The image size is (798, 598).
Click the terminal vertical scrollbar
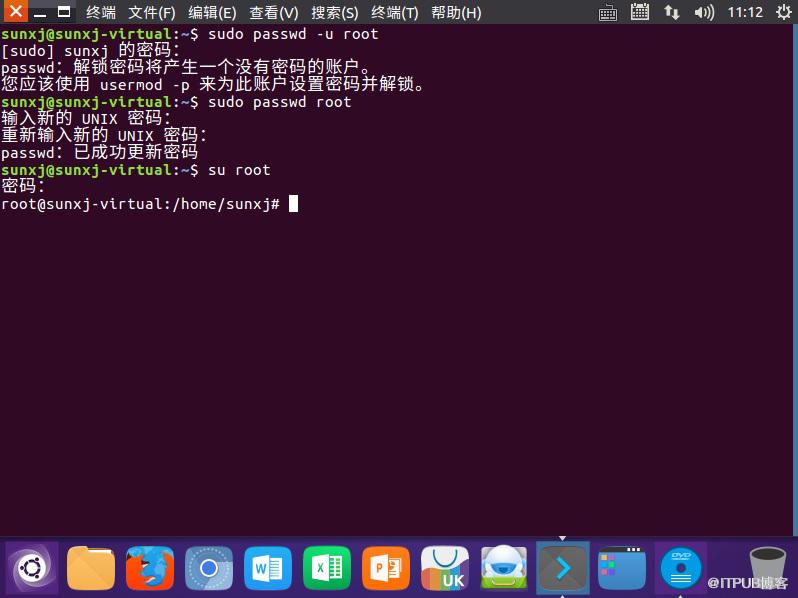[x=795, y=280]
